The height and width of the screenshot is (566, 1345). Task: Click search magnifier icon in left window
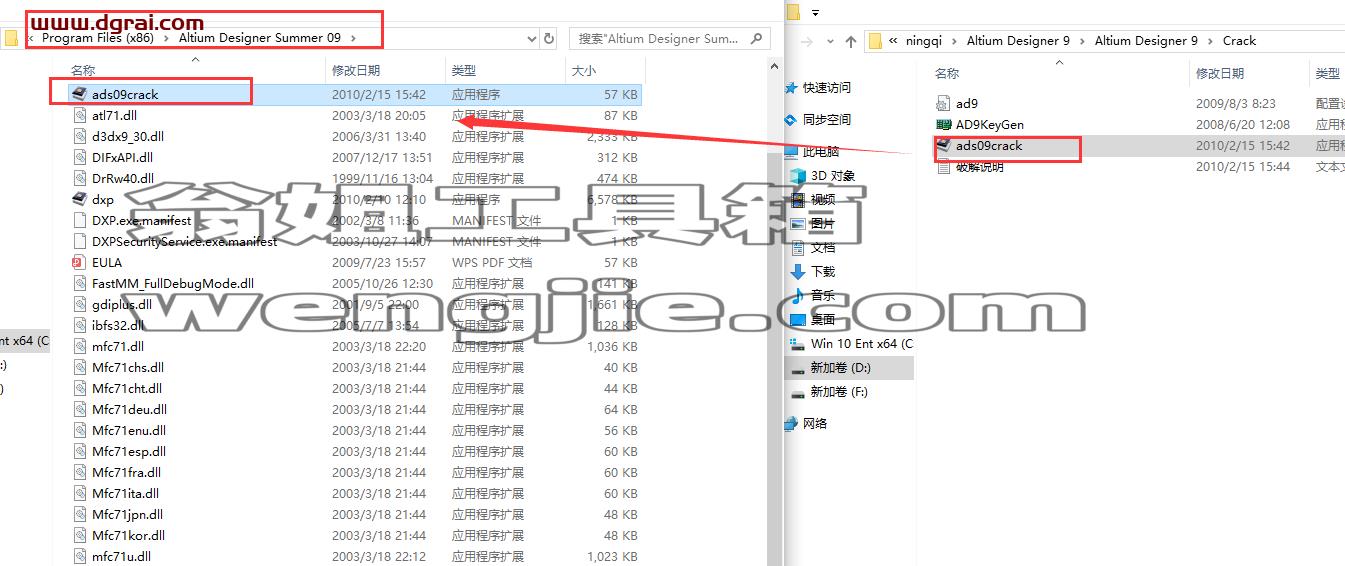click(x=756, y=38)
